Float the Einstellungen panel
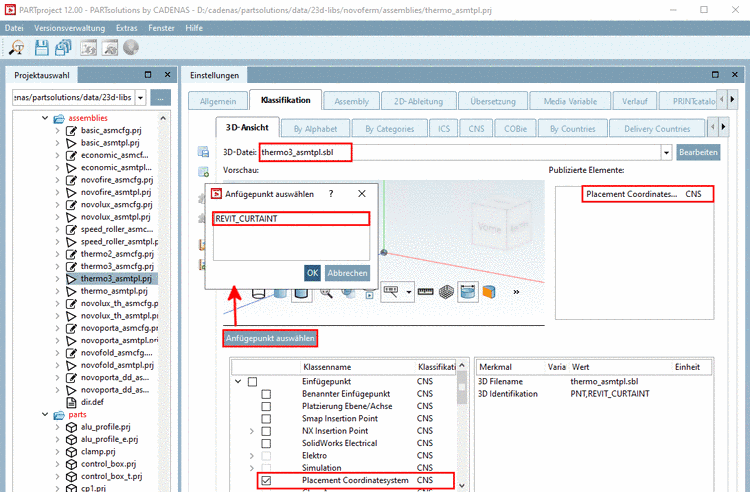Viewport: 750px width, 492px height. pos(715,75)
